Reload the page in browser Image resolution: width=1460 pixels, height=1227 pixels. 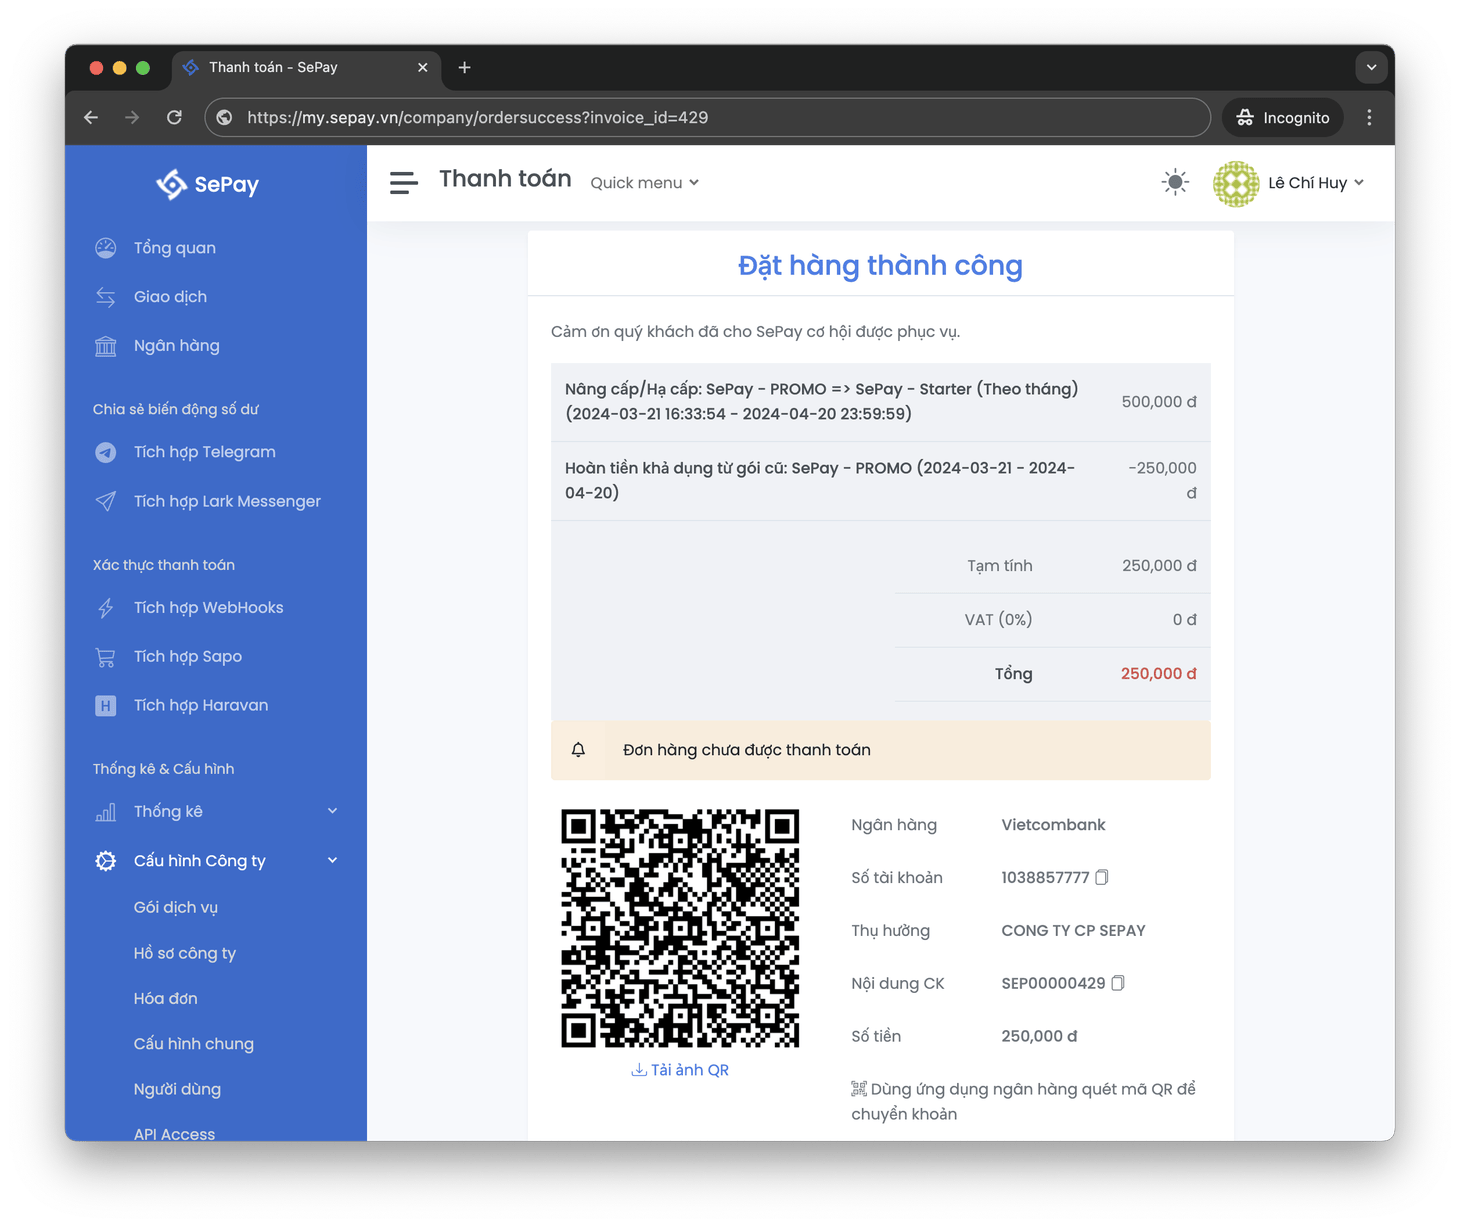coord(174,117)
